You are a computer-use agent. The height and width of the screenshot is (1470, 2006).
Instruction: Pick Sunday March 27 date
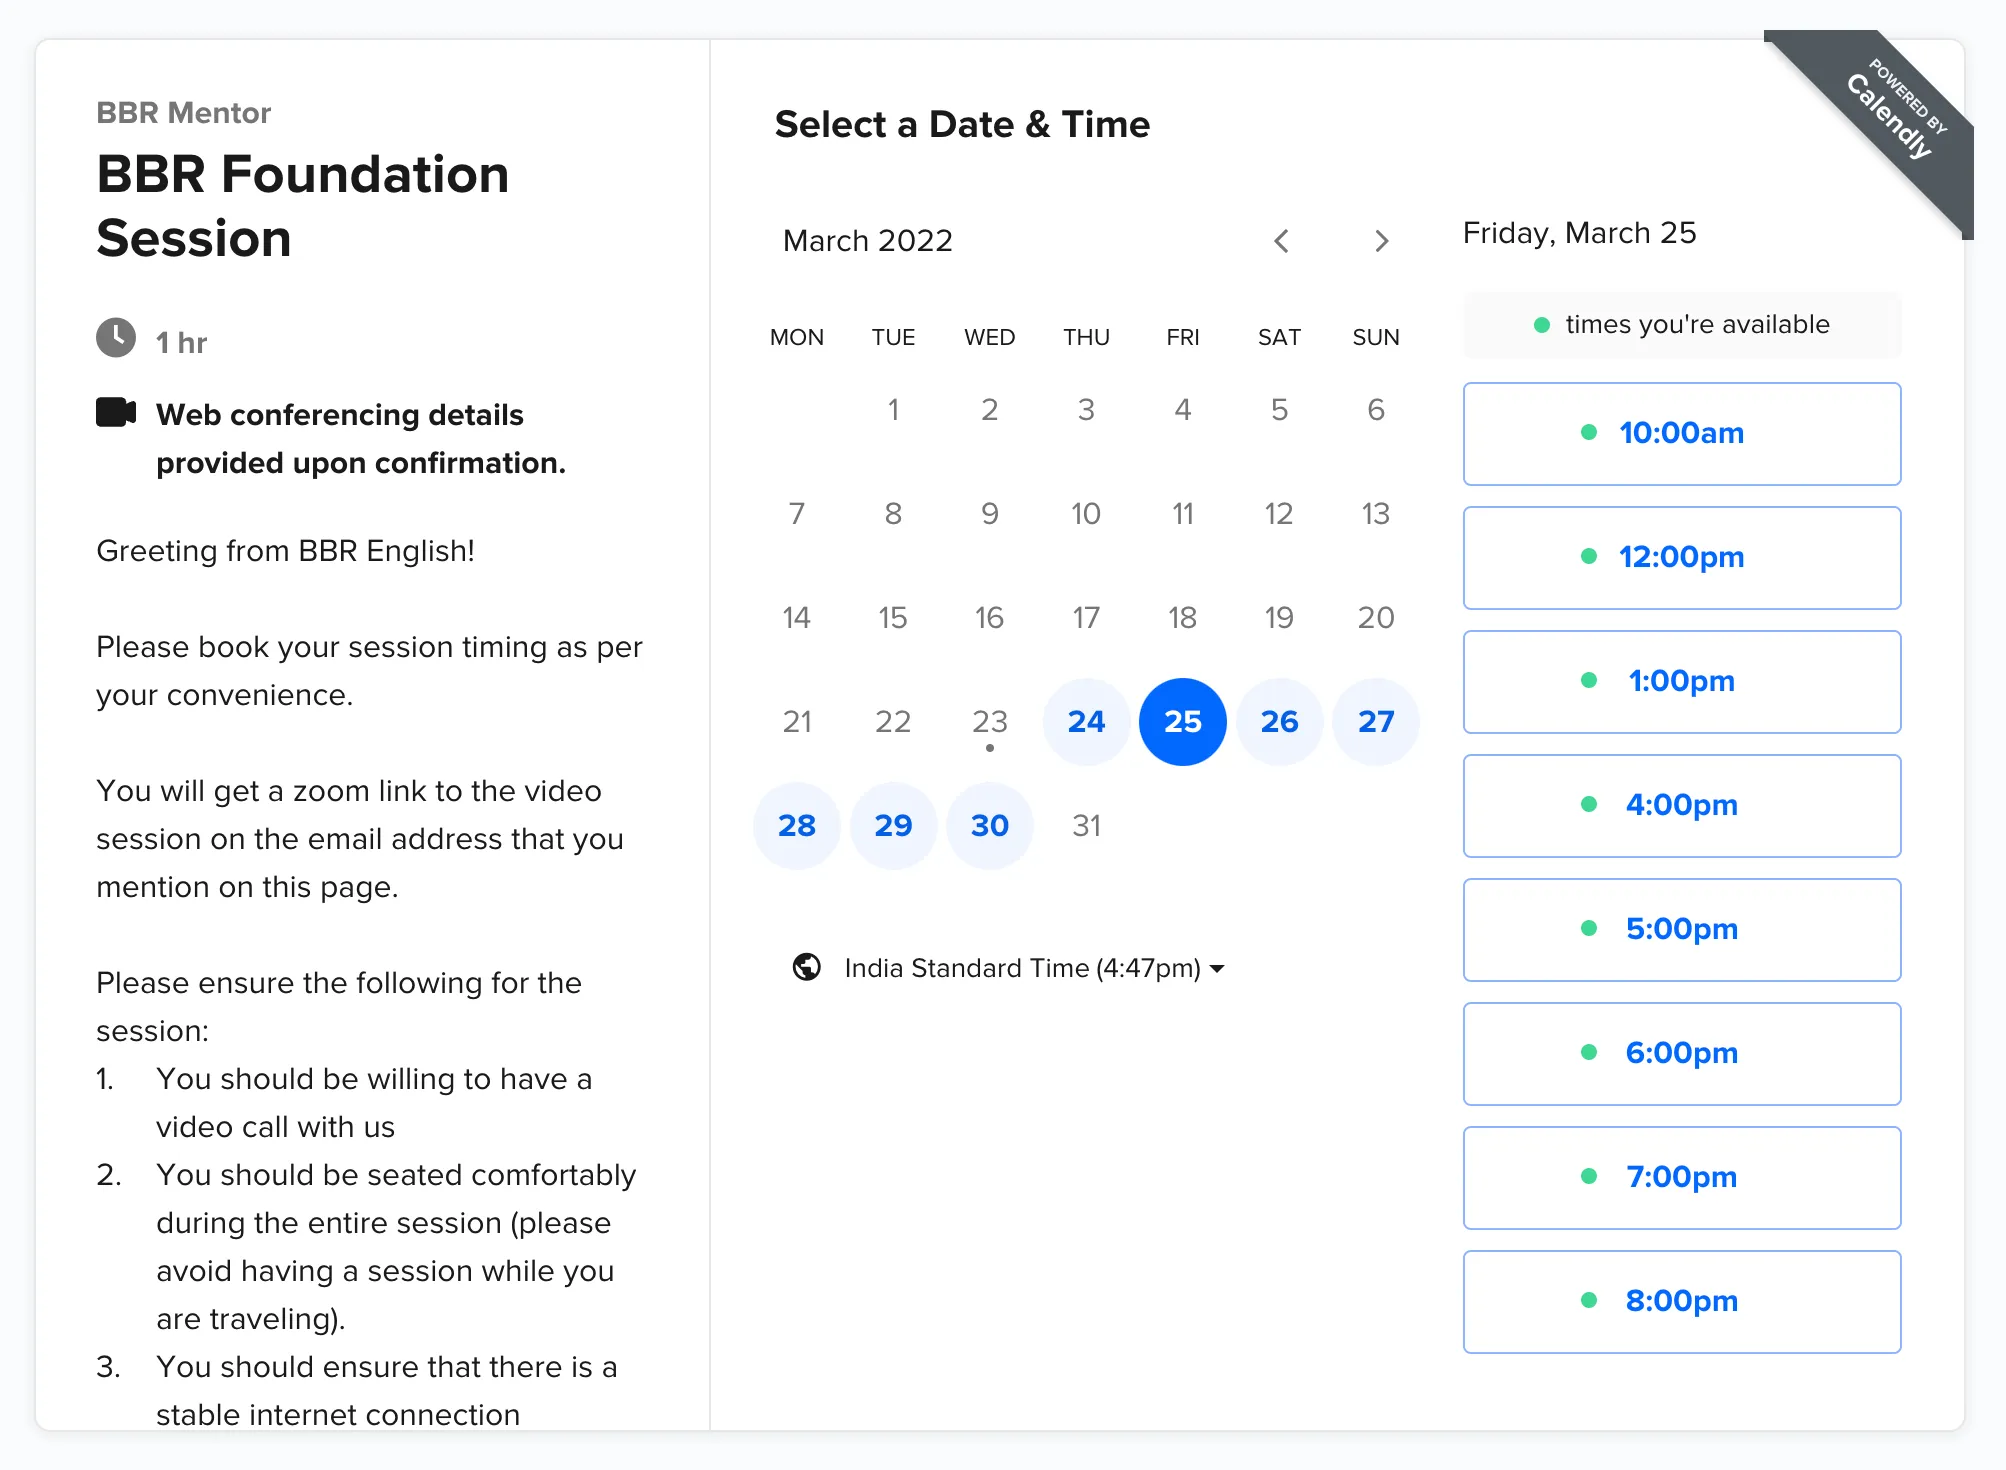[1376, 722]
